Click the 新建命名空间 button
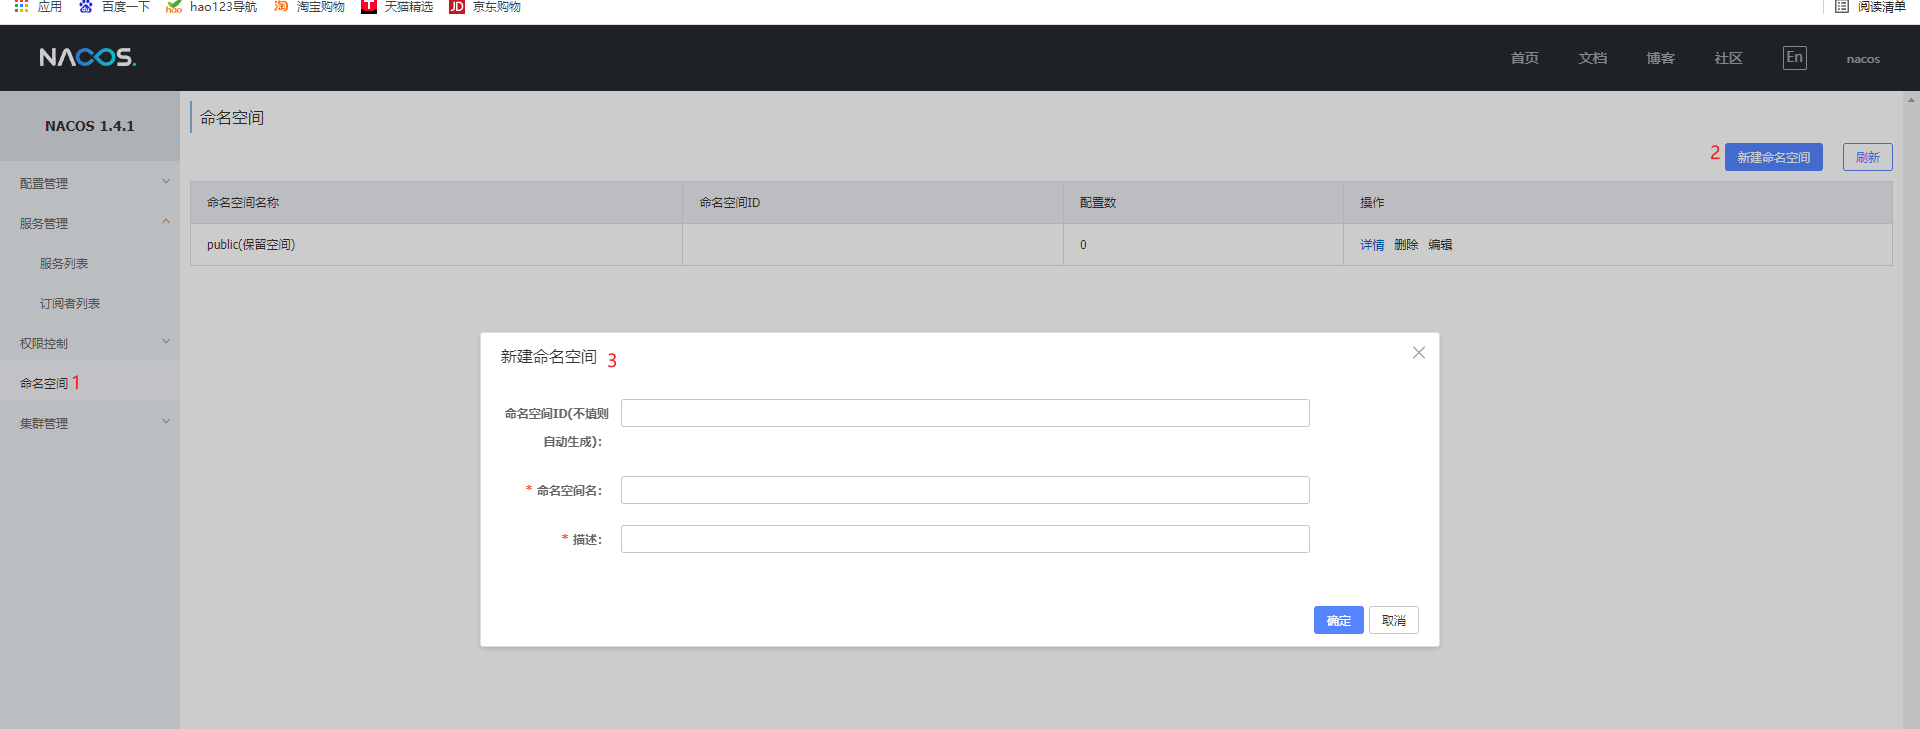1920x729 pixels. (1773, 157)
